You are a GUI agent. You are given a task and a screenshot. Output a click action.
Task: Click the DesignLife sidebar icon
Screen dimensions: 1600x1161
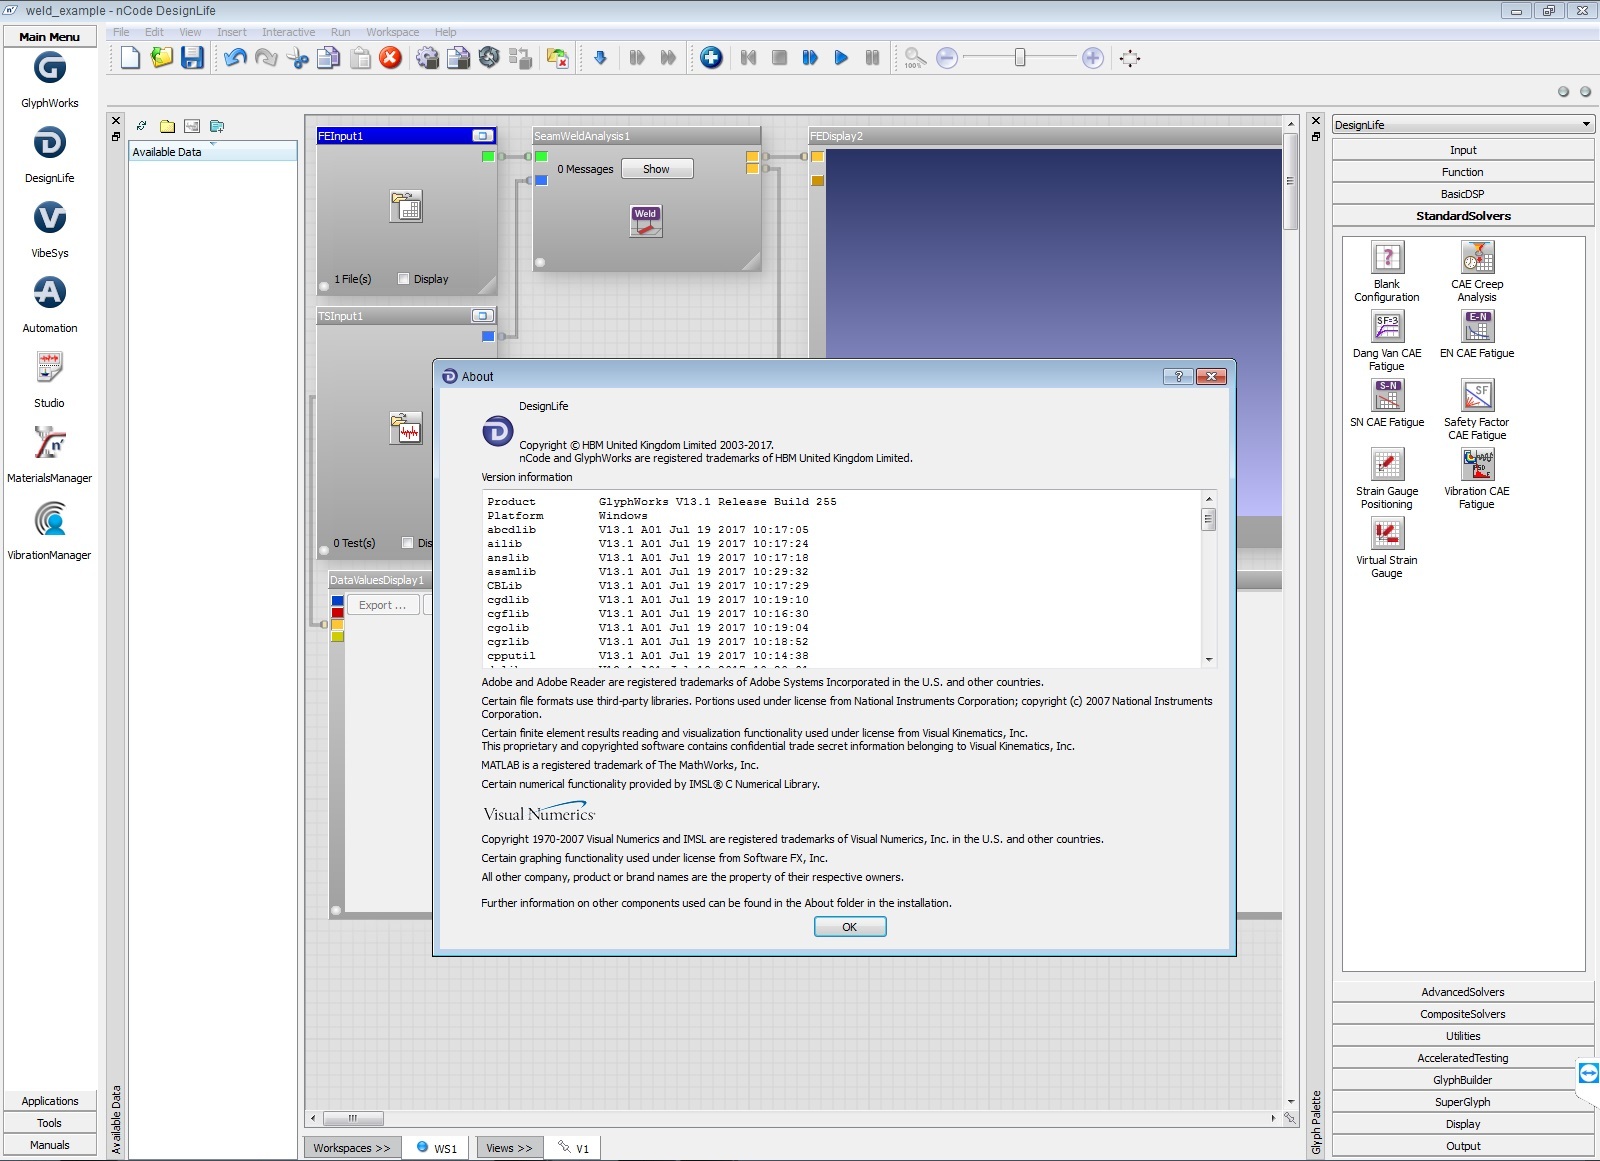point(50,143)
